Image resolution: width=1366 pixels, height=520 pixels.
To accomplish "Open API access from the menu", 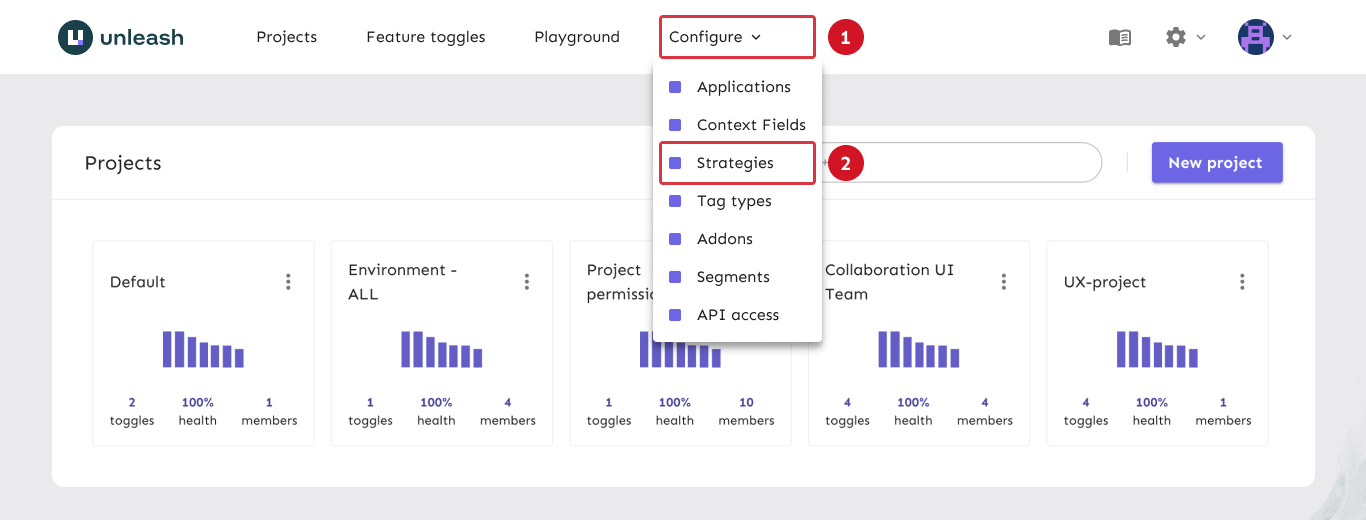I will (737, 315).
